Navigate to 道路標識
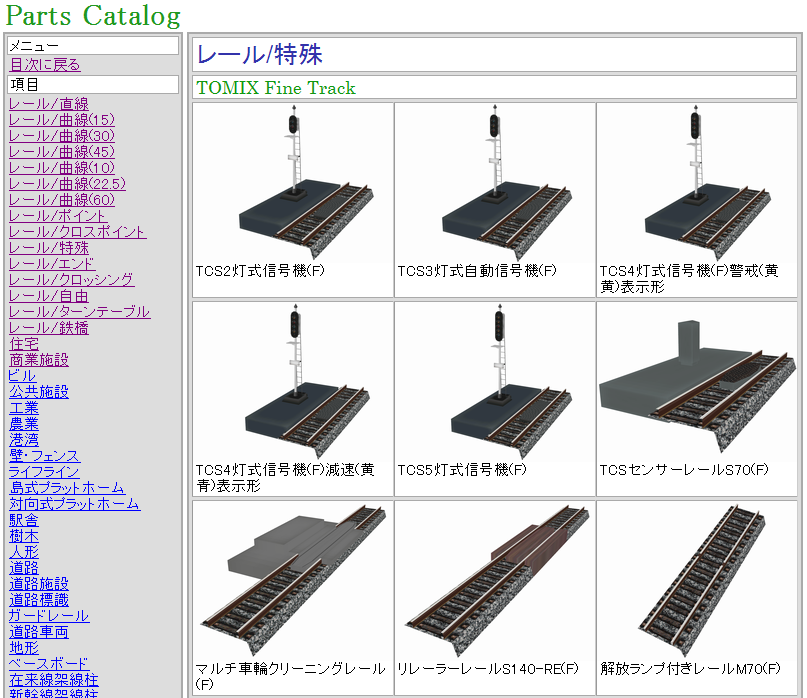 [x=39, y=600]
